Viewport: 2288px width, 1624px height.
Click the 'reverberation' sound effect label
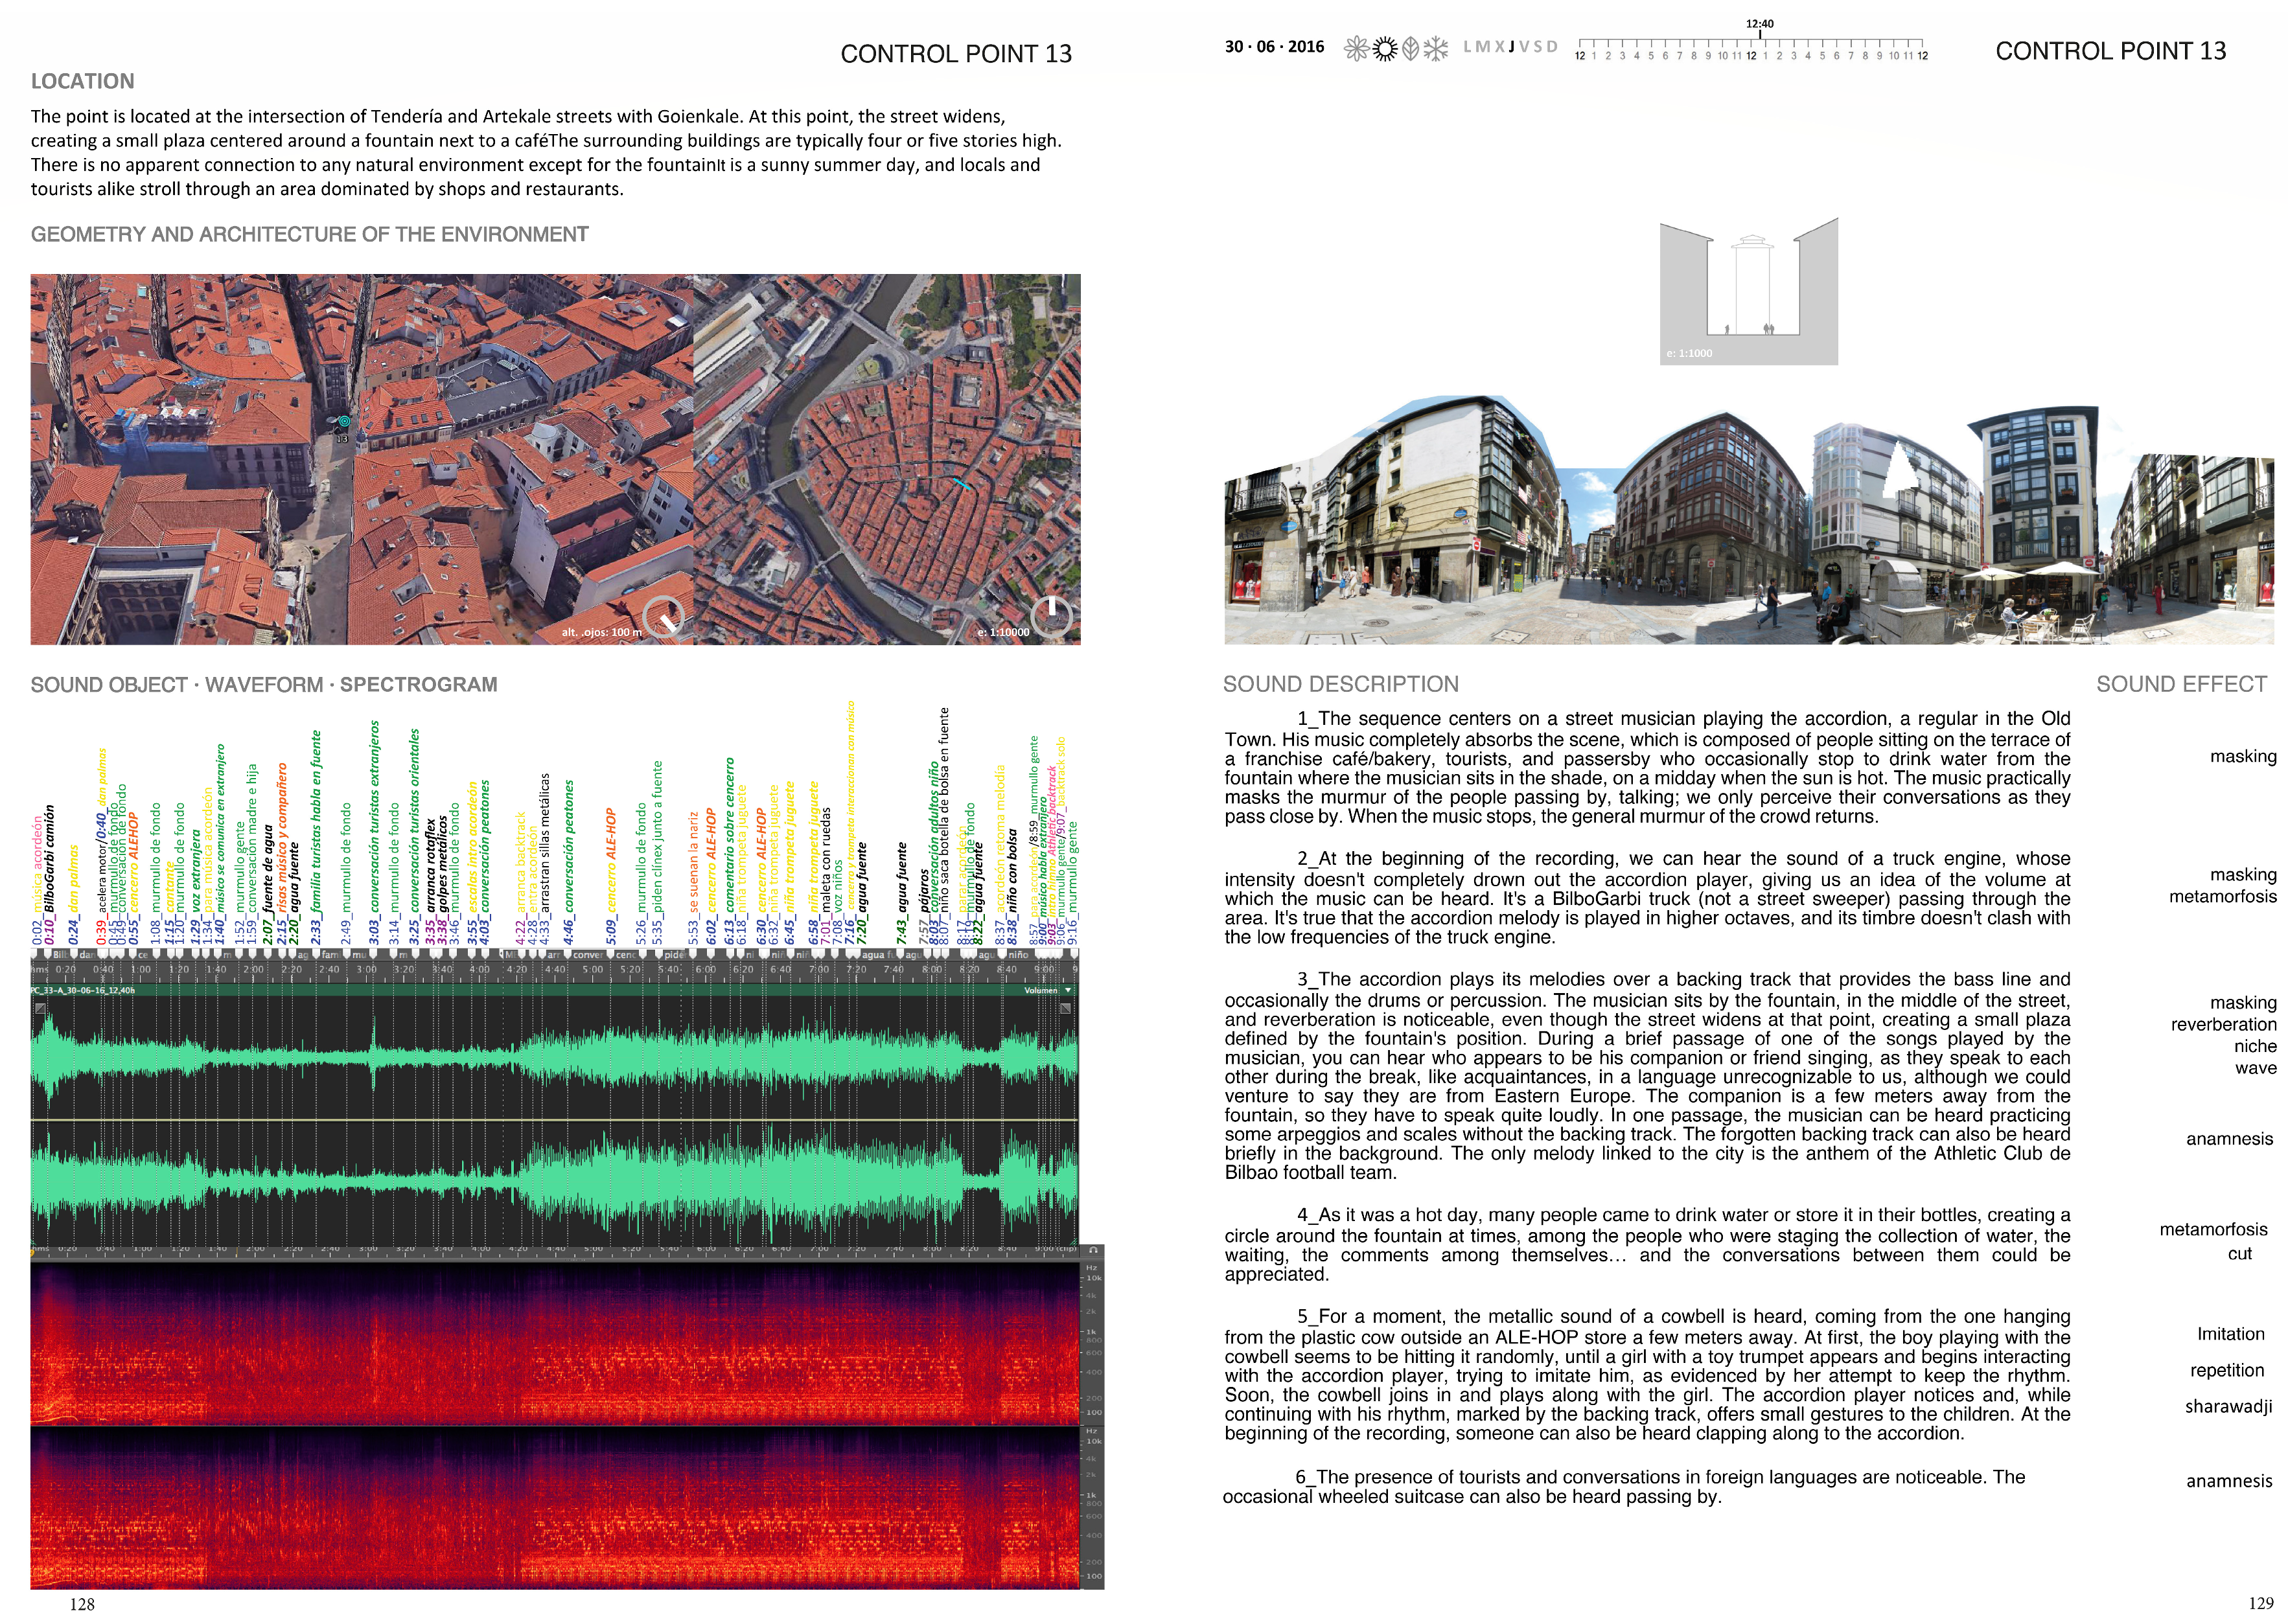(x=2223, y=1024)
